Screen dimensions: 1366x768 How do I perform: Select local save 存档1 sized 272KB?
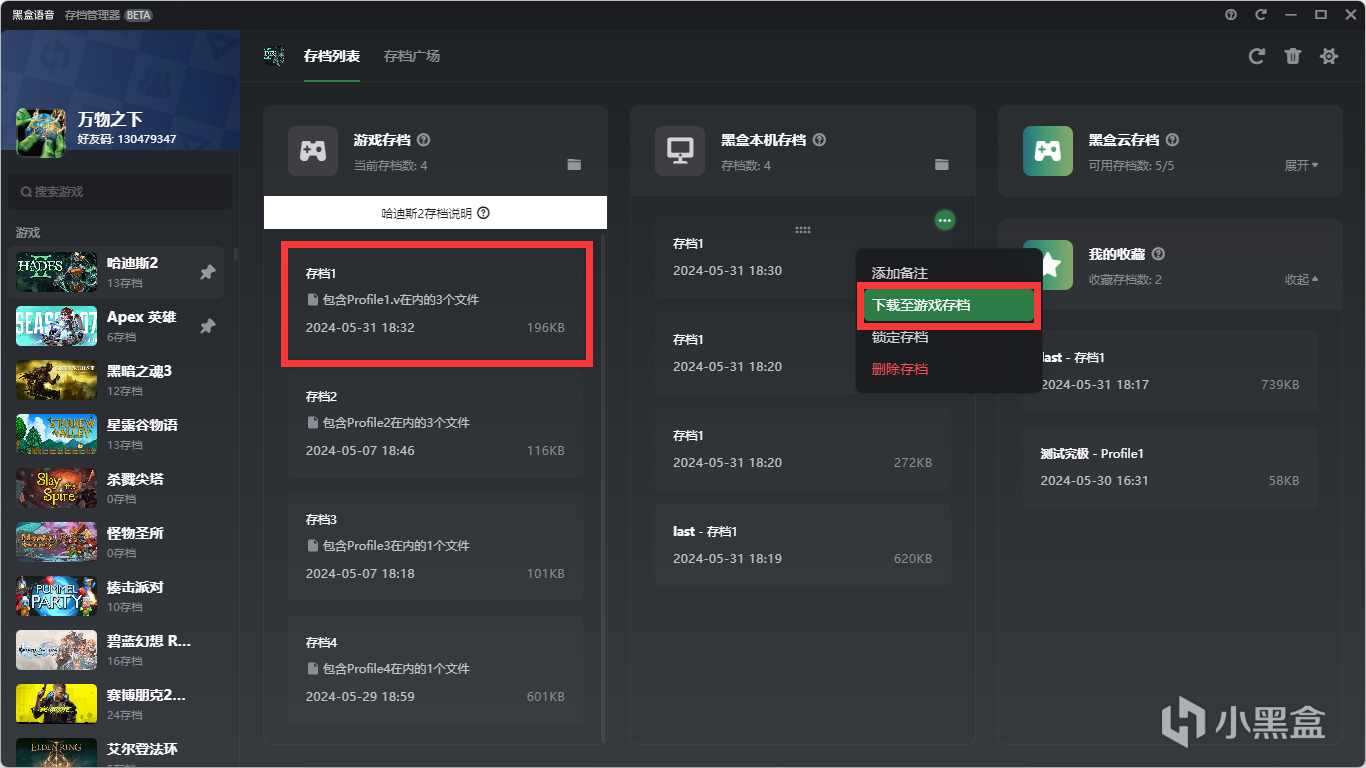pos(802,449)
